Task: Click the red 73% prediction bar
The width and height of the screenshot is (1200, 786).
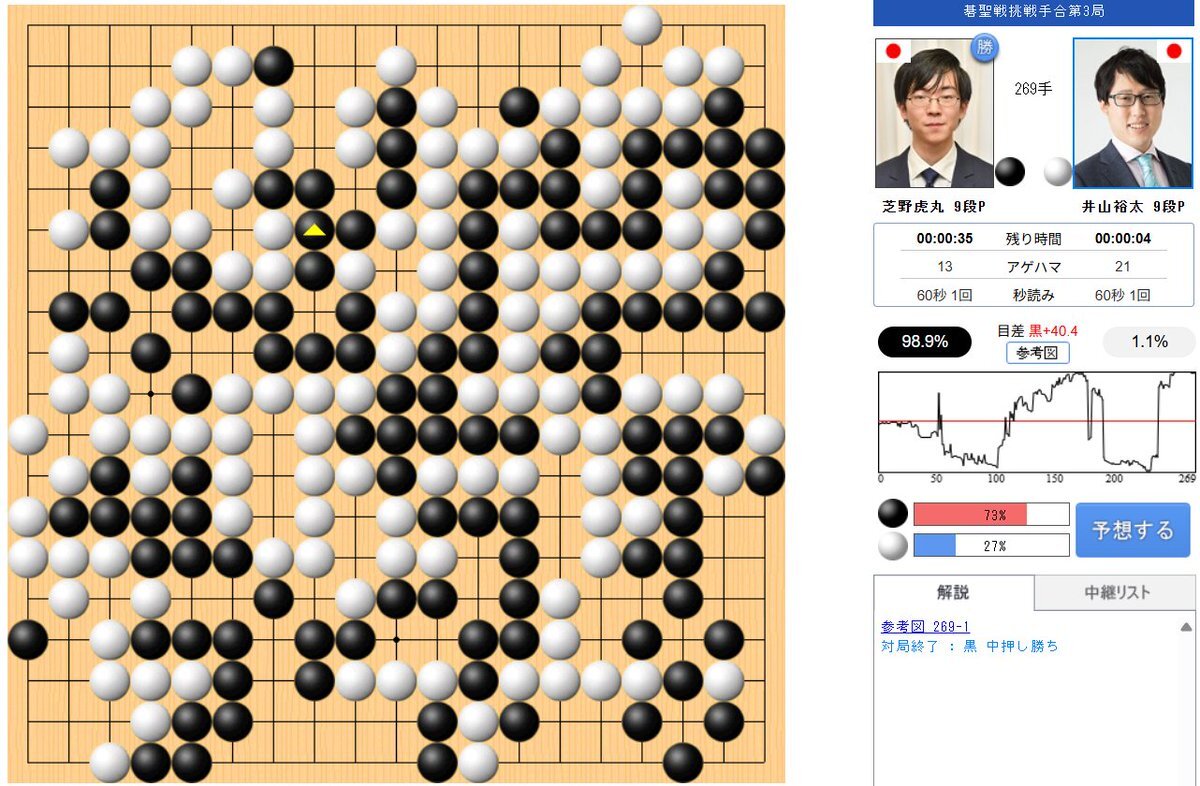Action: point(970,514)
